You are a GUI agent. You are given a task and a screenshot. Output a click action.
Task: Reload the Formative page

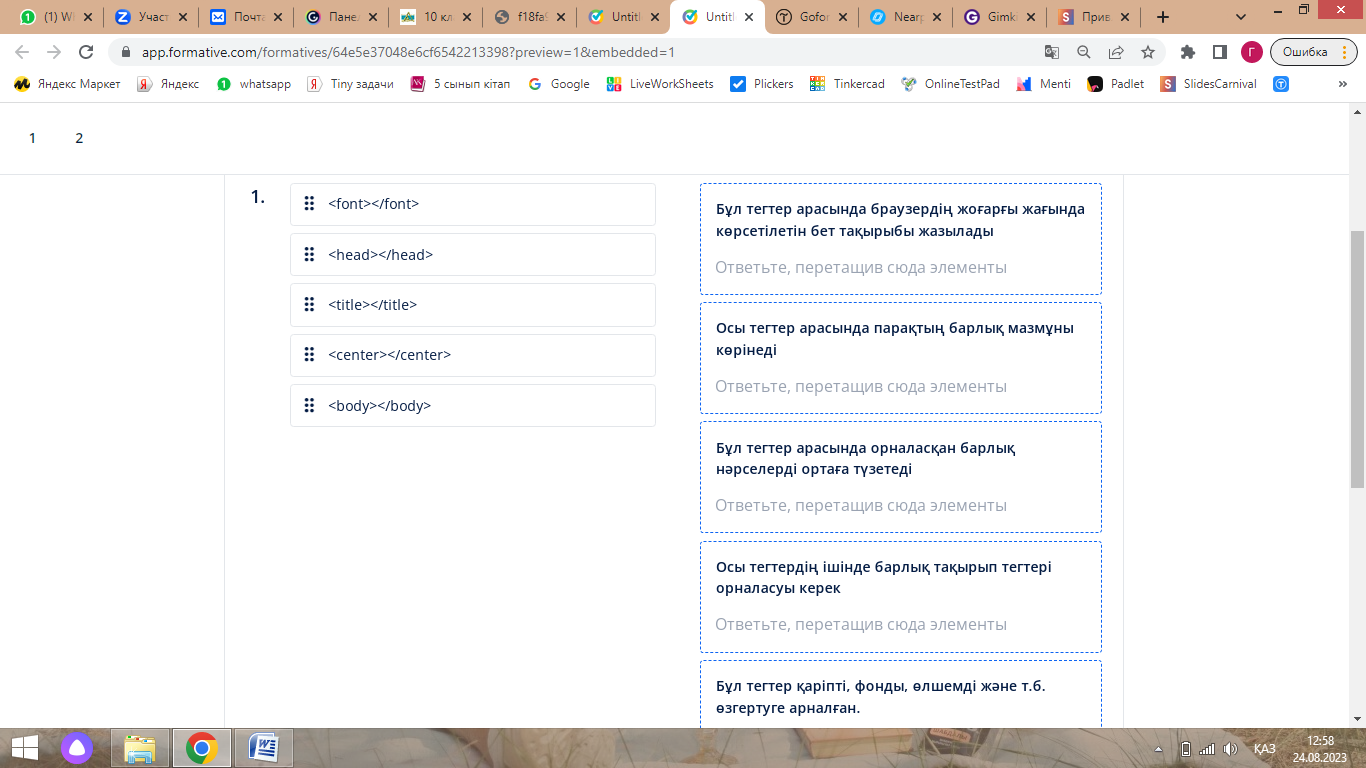(x=86, y=52)
